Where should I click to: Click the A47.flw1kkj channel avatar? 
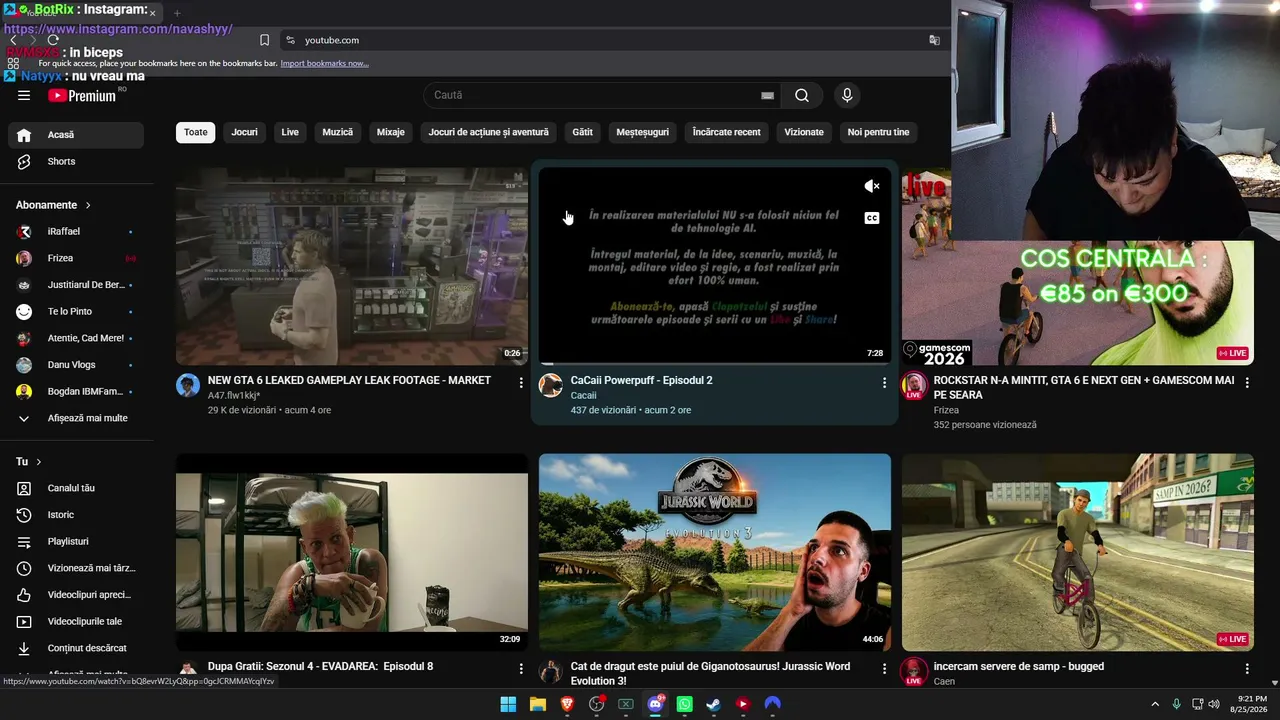click(188, 385)
